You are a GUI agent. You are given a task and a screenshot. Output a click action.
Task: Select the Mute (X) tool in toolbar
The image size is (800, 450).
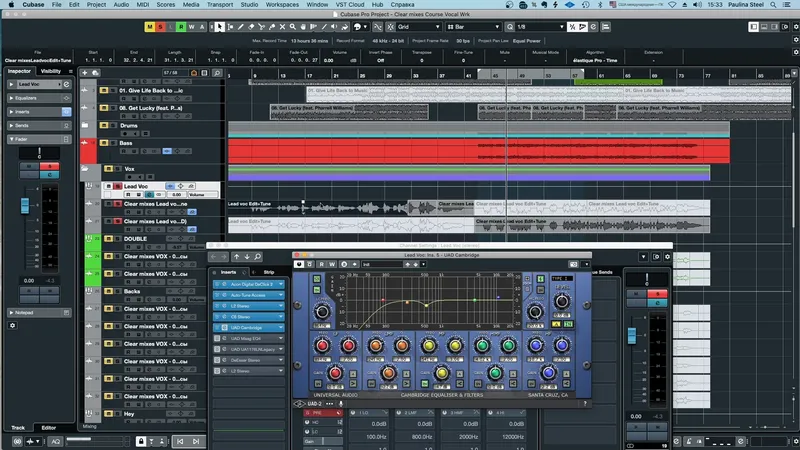pos(282,27)
